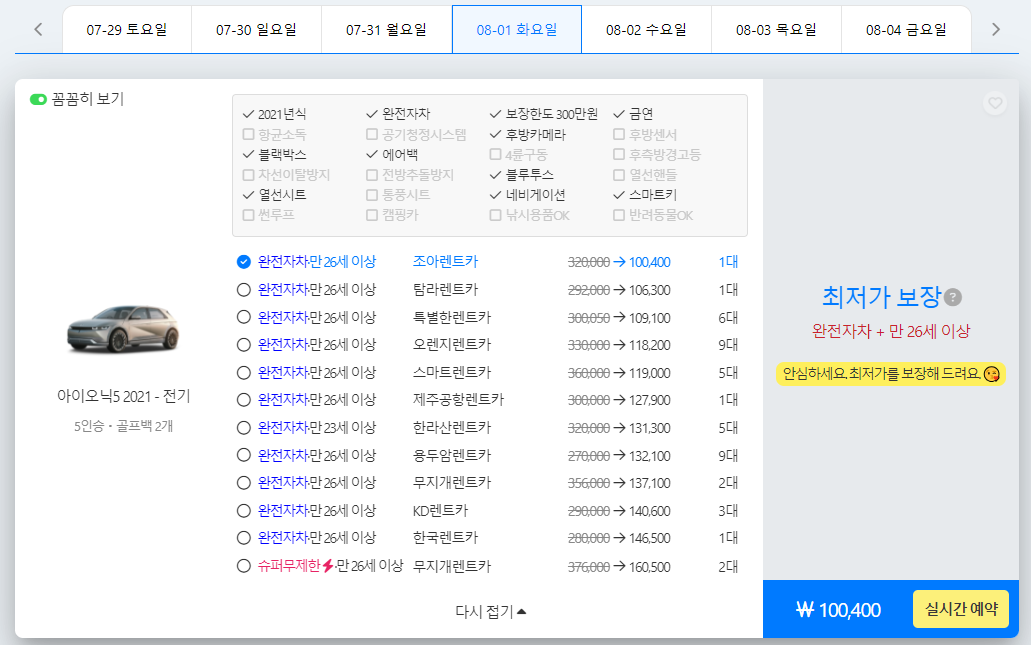Choose the KD렌트카 option
This screenshot has height=645, width=1031.
(x=245, y=510)
